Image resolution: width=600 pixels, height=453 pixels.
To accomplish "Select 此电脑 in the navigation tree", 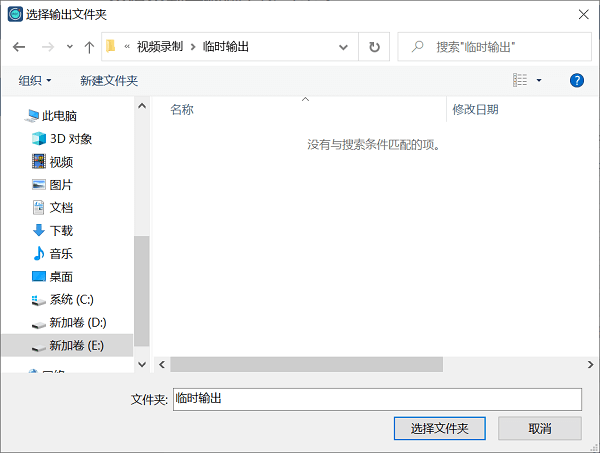I will coord(59,116).
